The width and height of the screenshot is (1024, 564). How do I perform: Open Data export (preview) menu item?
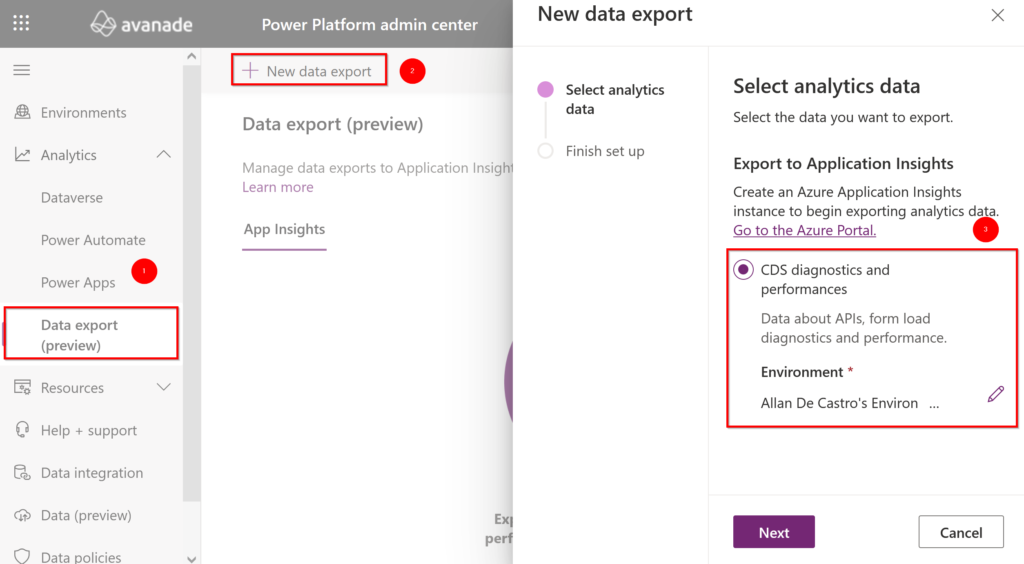[91, 334]
